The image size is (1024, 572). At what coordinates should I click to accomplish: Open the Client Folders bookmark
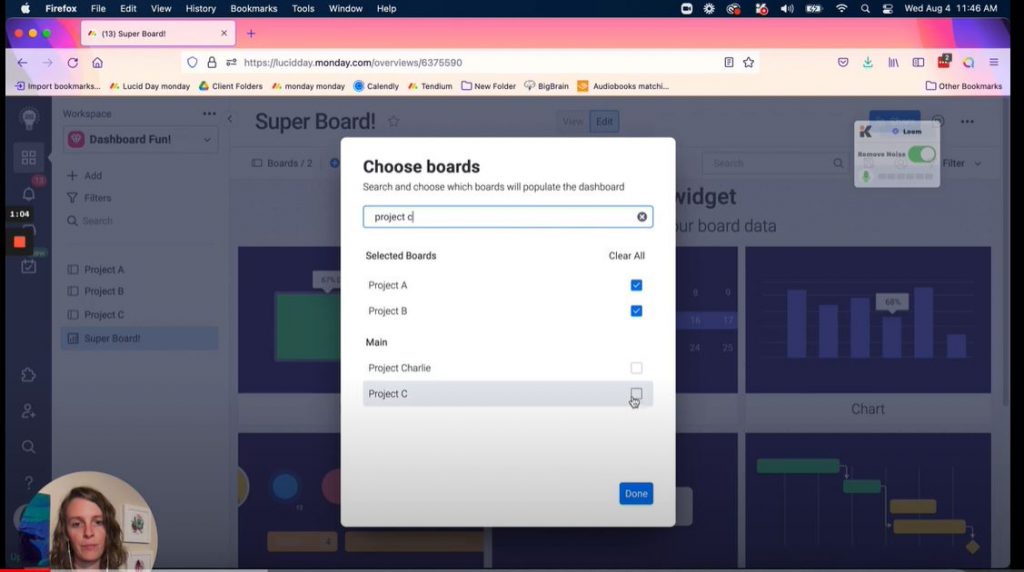click(231, 86)
